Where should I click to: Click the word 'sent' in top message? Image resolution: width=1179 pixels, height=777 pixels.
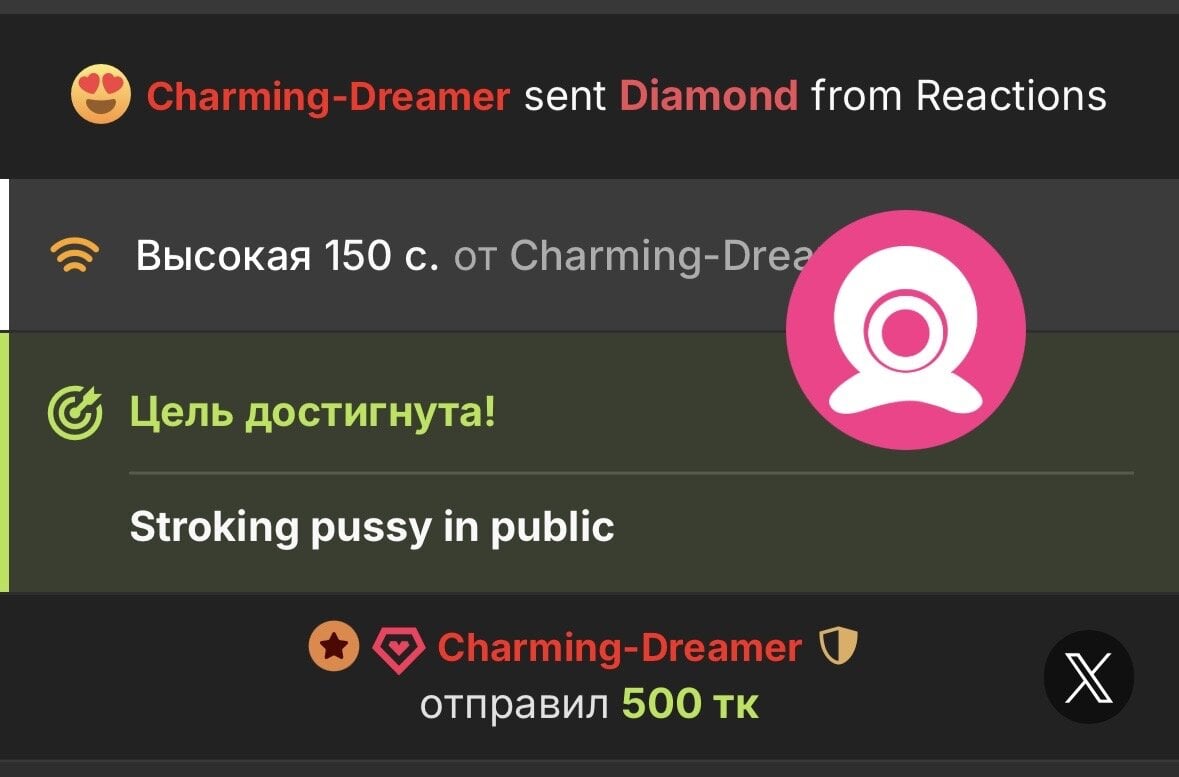point(565,96)
